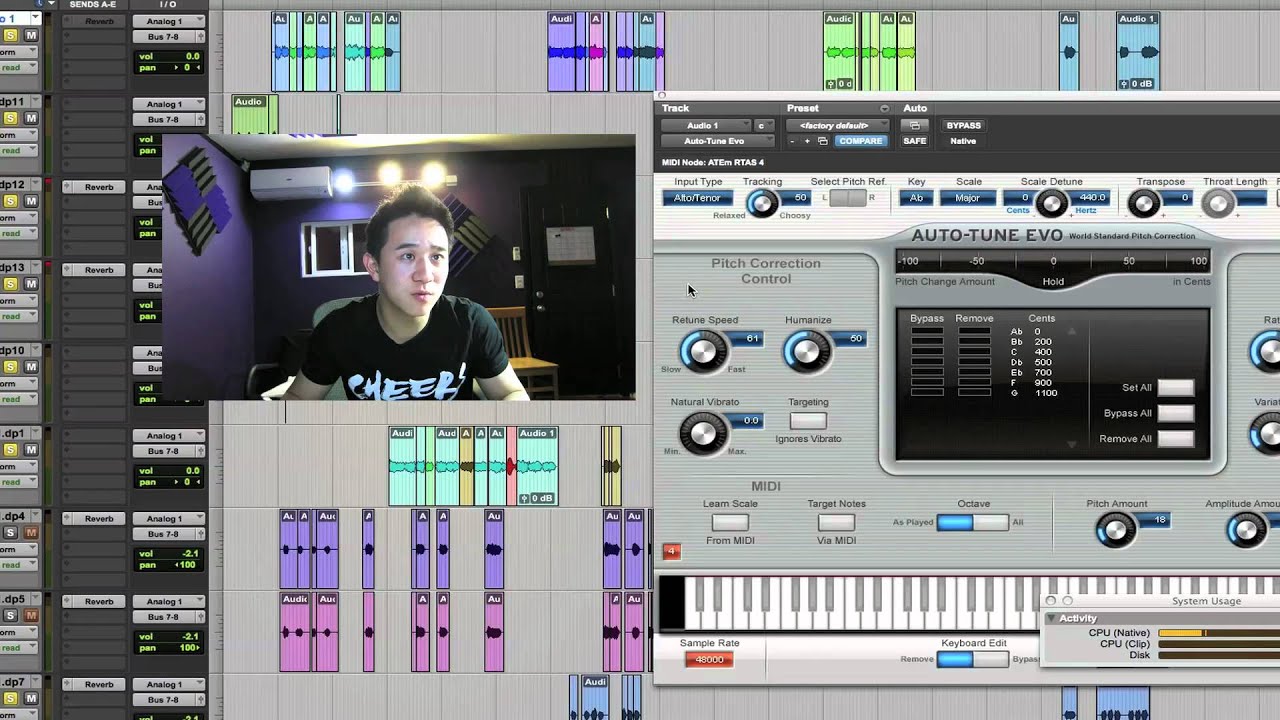The image size is (1280, 720).
Task: Click the Sample Rate 48000 display
Action: click(708, 659)
